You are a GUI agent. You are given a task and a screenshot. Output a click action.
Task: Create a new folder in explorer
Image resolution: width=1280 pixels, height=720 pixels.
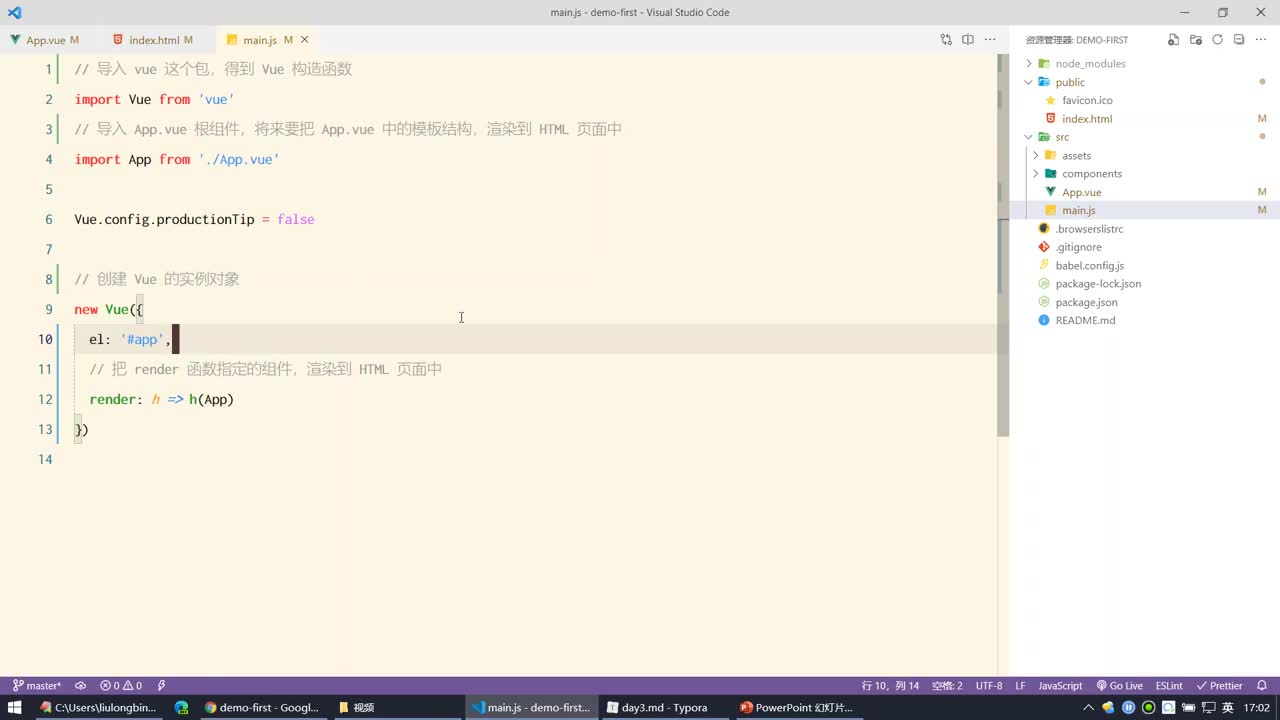tap(1196, 40)
